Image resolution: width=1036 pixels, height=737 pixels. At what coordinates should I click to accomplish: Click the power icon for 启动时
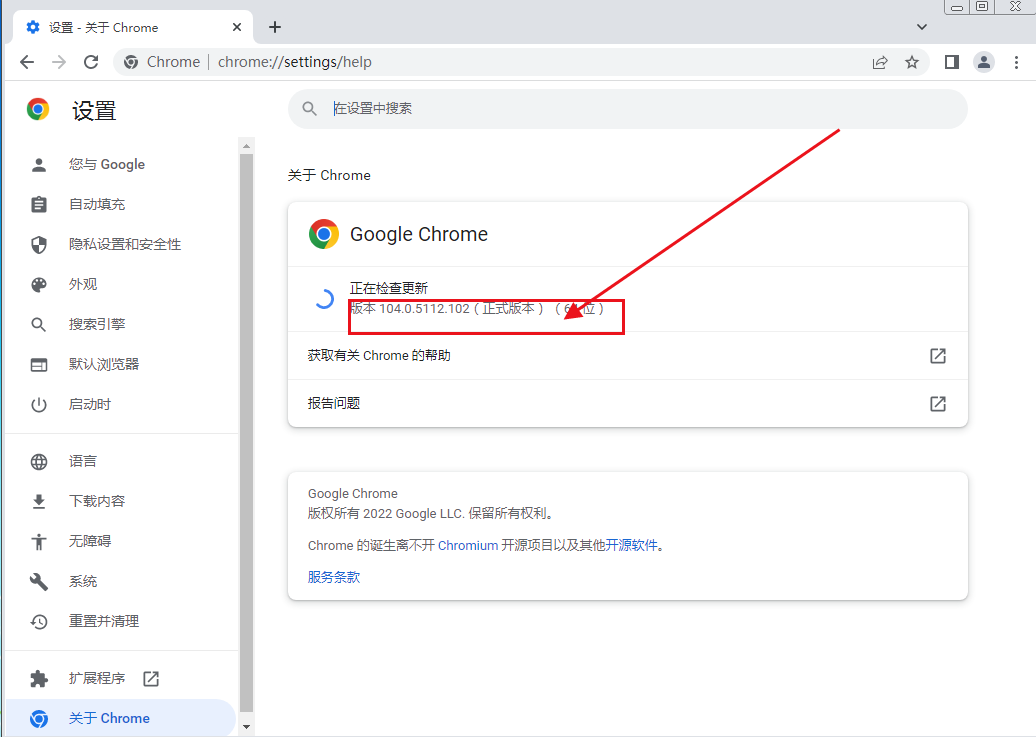[x=39, y=405]
